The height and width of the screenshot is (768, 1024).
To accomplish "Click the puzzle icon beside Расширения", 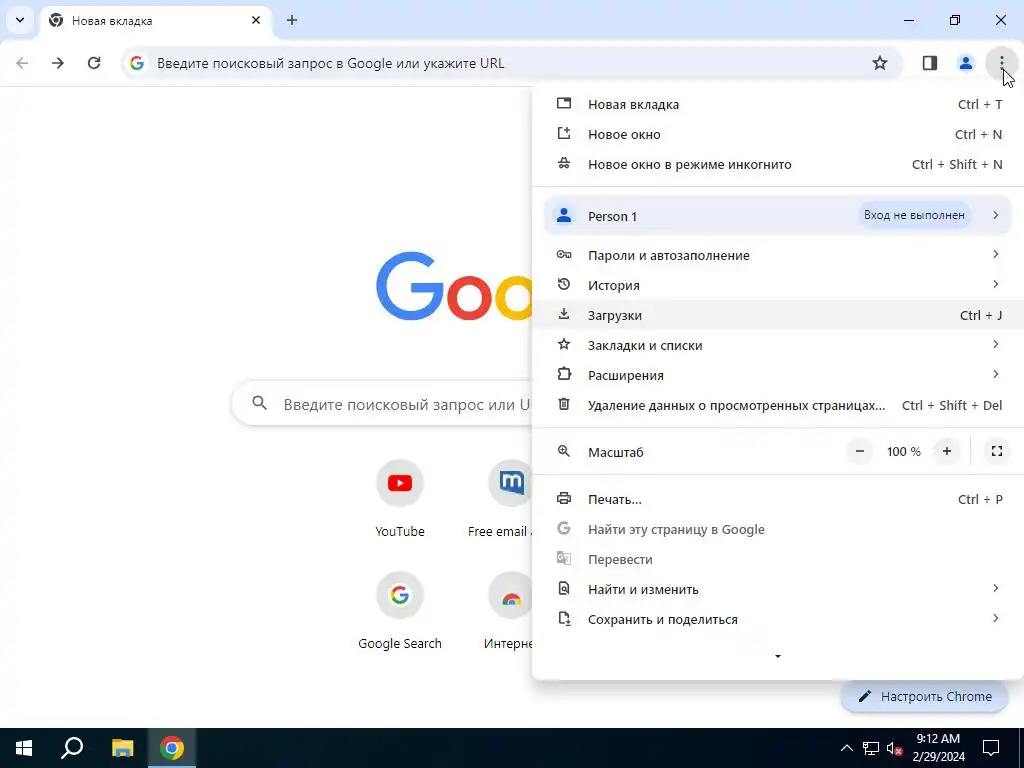I will (x=564, y=374).
